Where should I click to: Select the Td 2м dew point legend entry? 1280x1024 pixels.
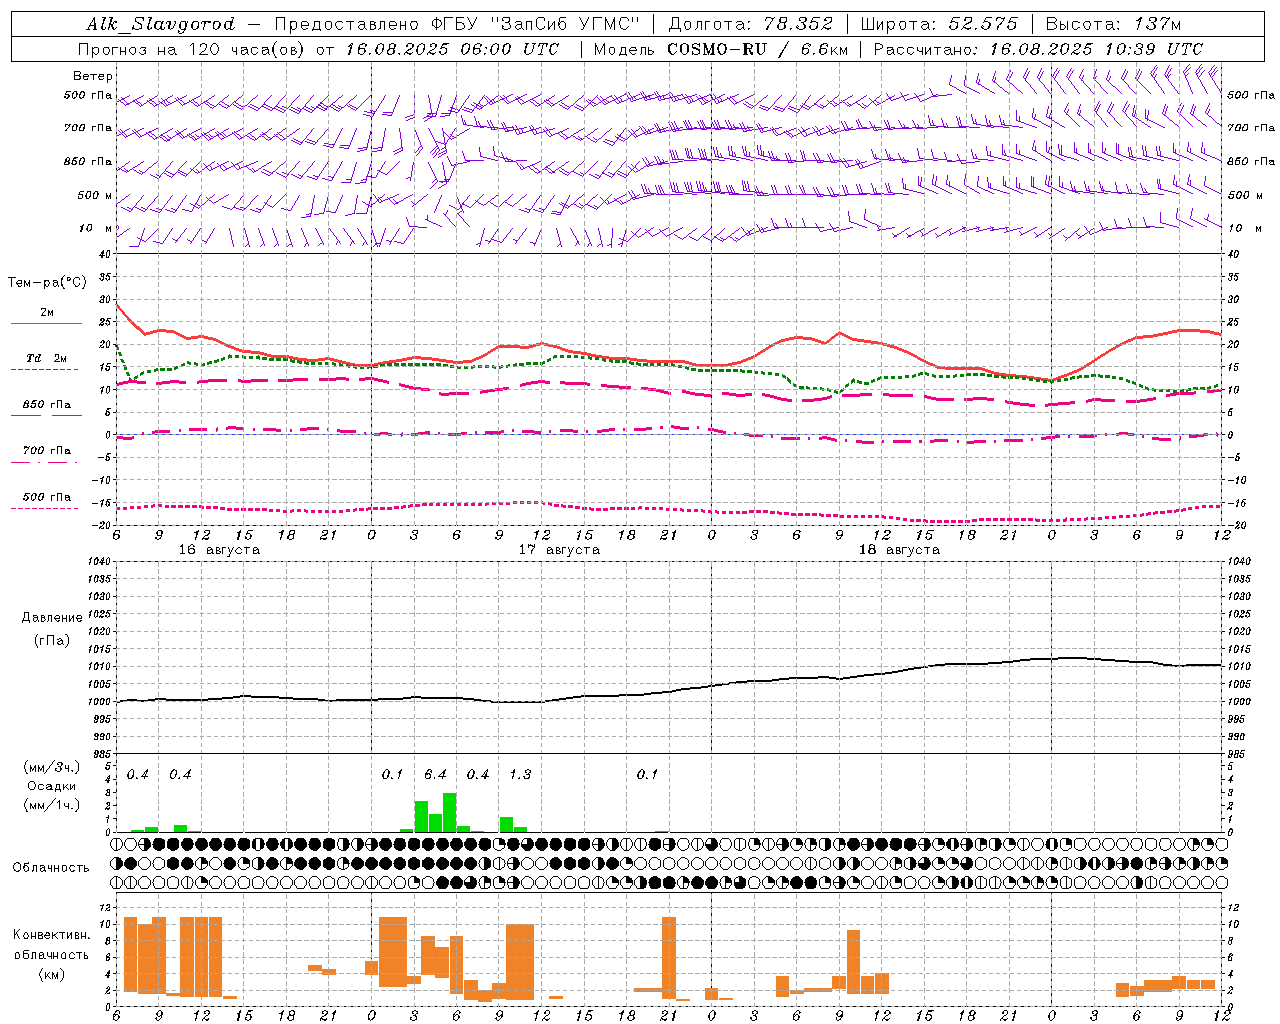(47, 358)
